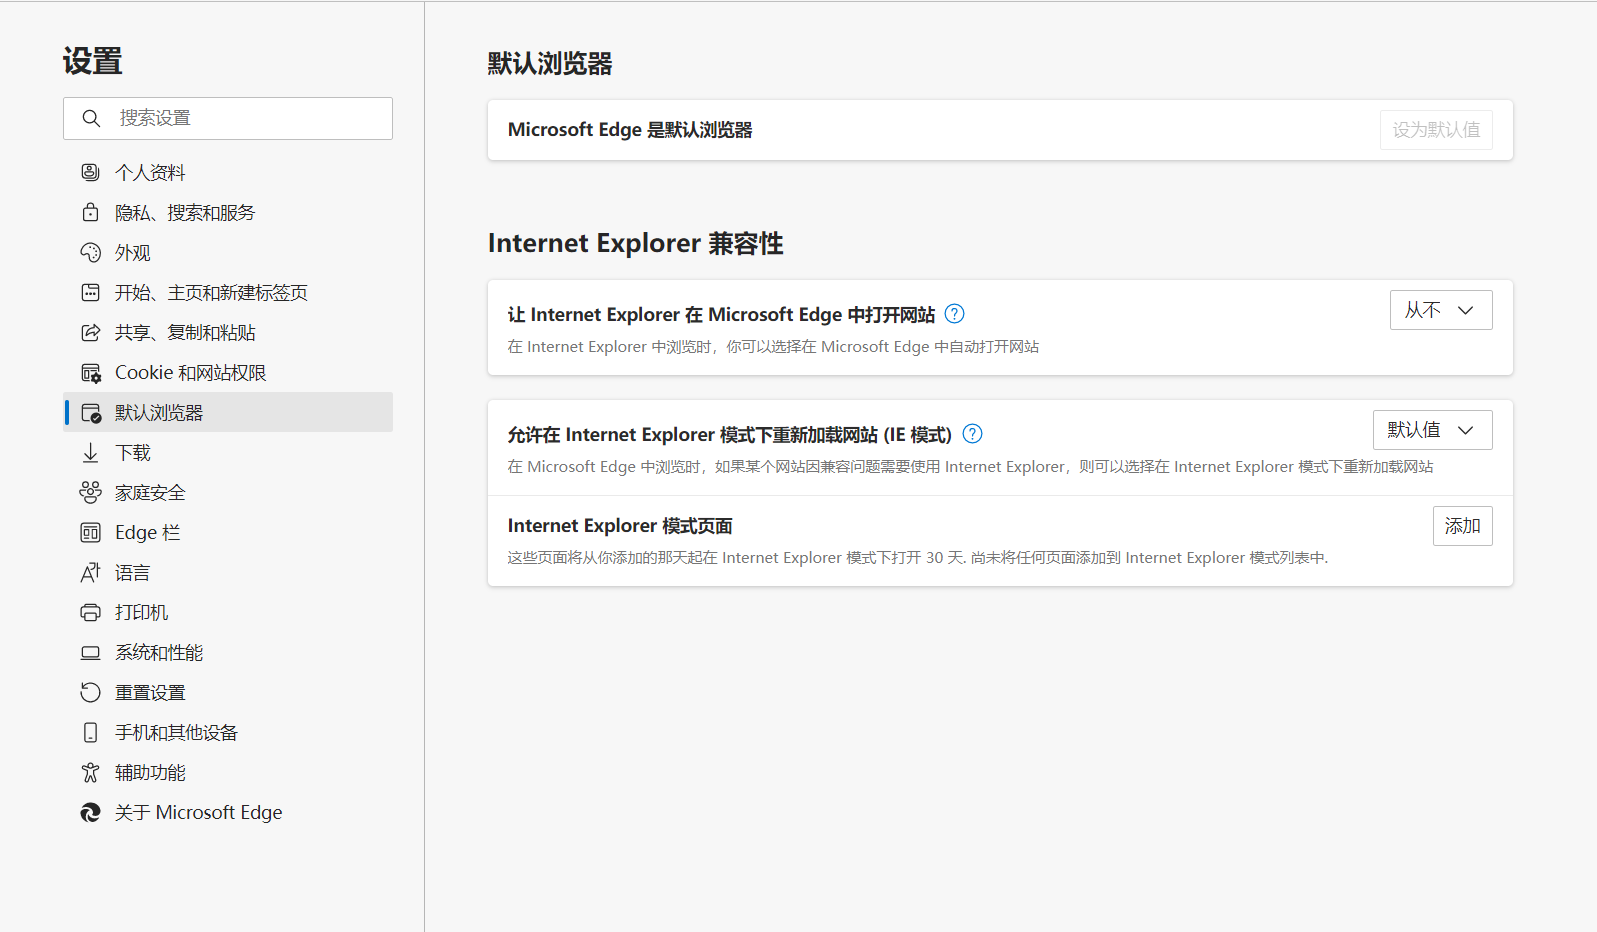Open 个人资料 settings page
1597x932 pixels.
[x=228, y=172]
